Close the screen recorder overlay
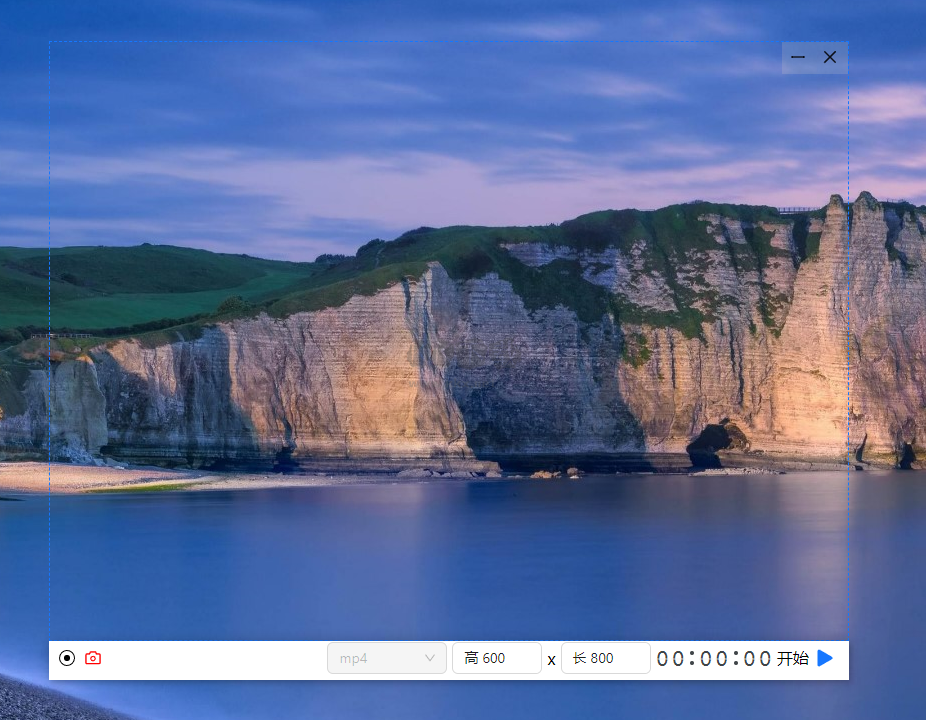 pyautogui.click(x=830, y=57)
